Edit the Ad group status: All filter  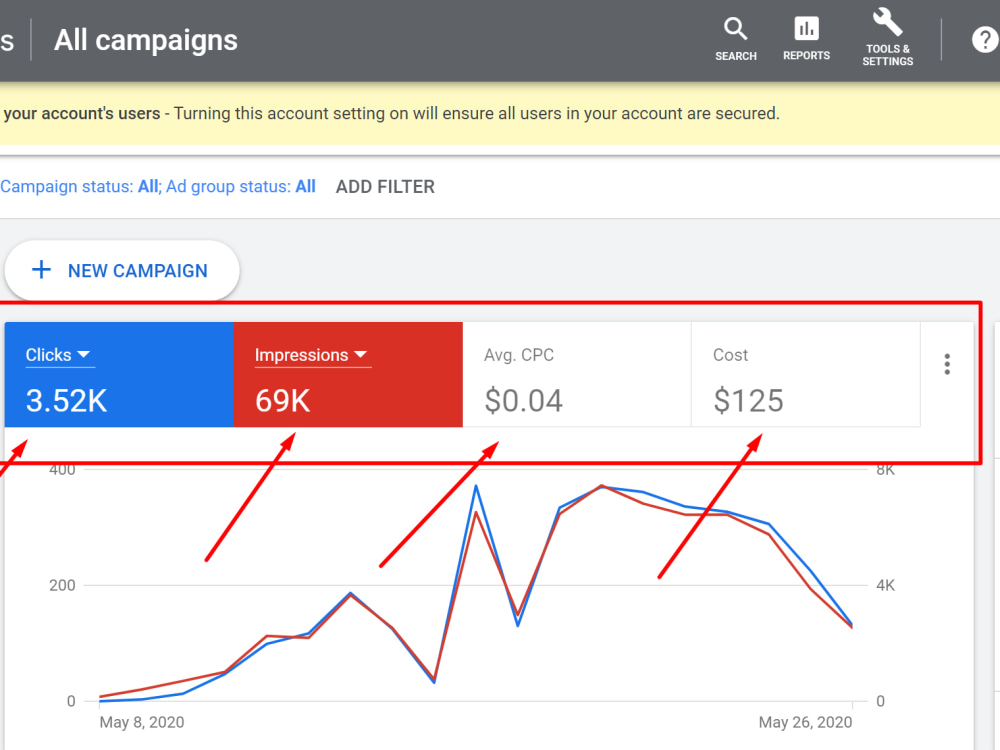(x=241, y=187)
